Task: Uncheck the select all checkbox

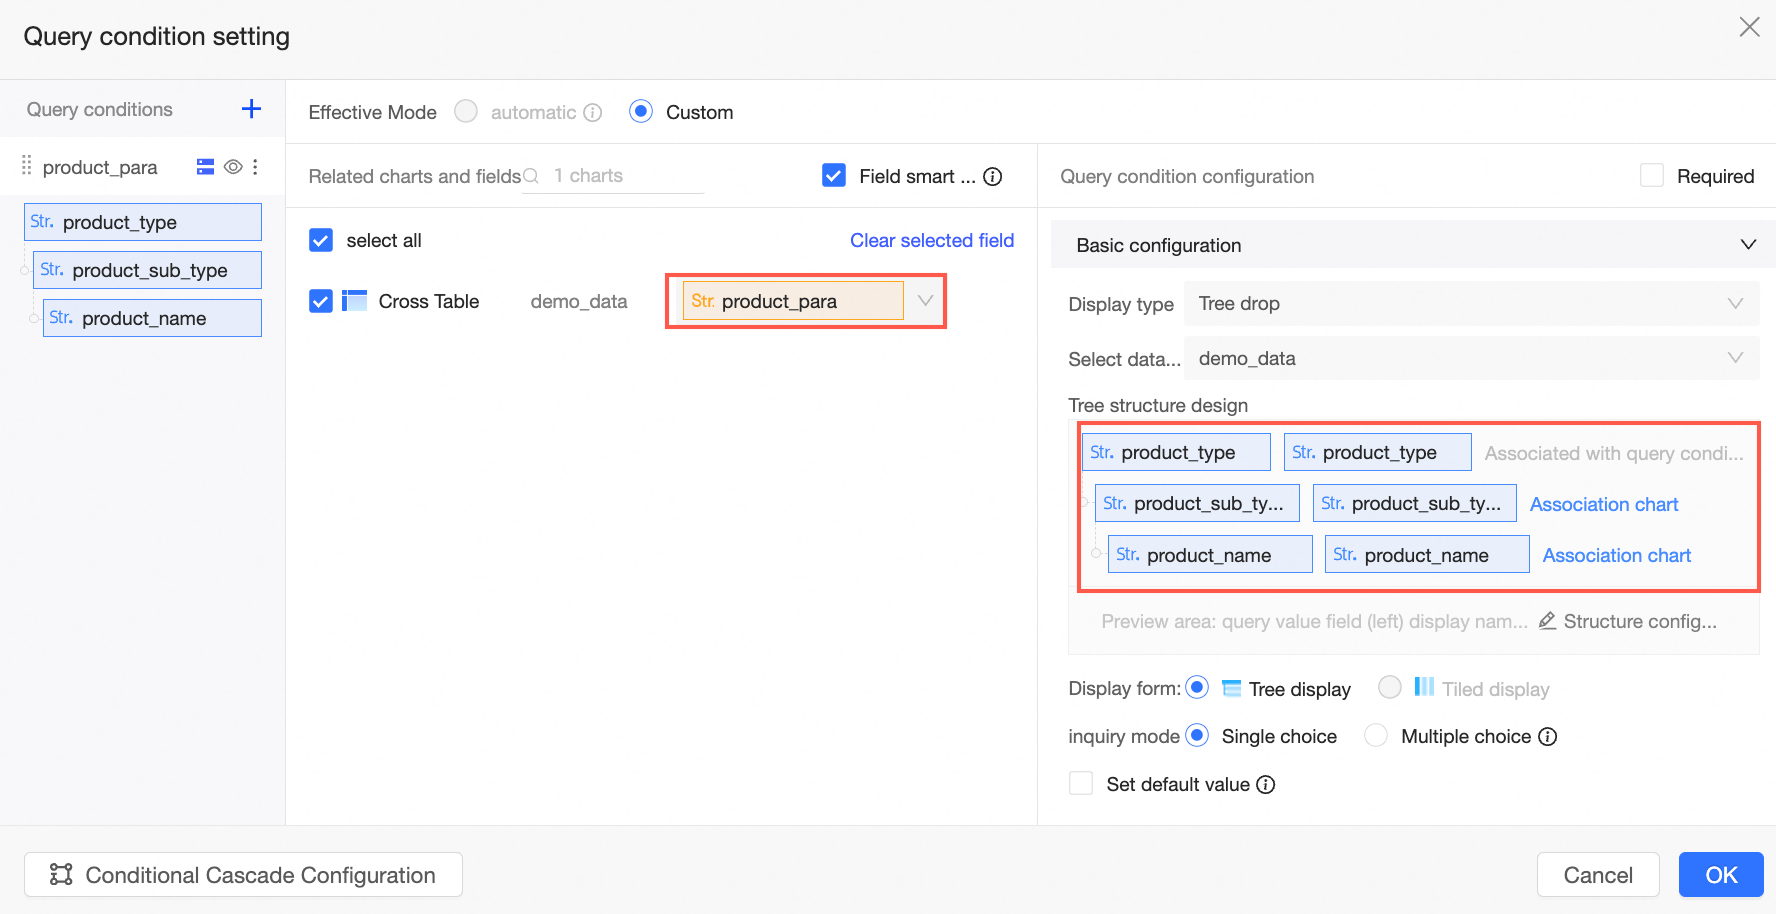Action: [321, 240]
